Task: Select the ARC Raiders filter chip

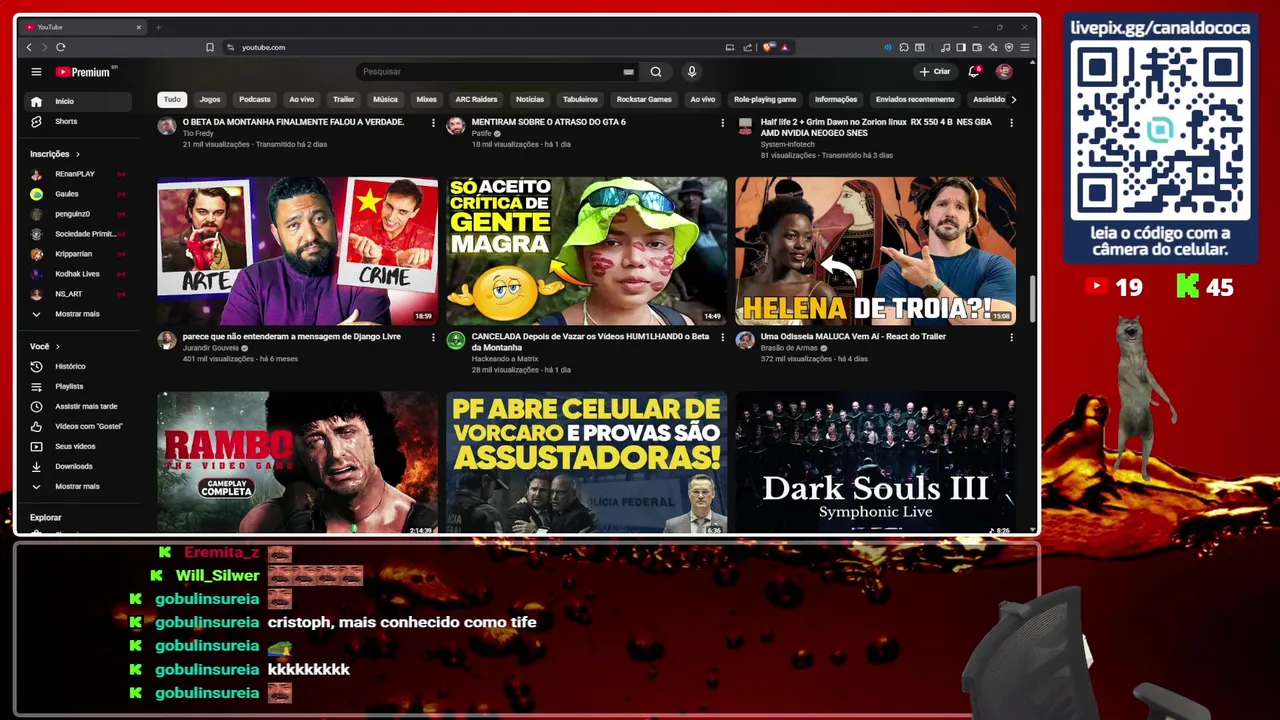Action: (x=476, y=100)
